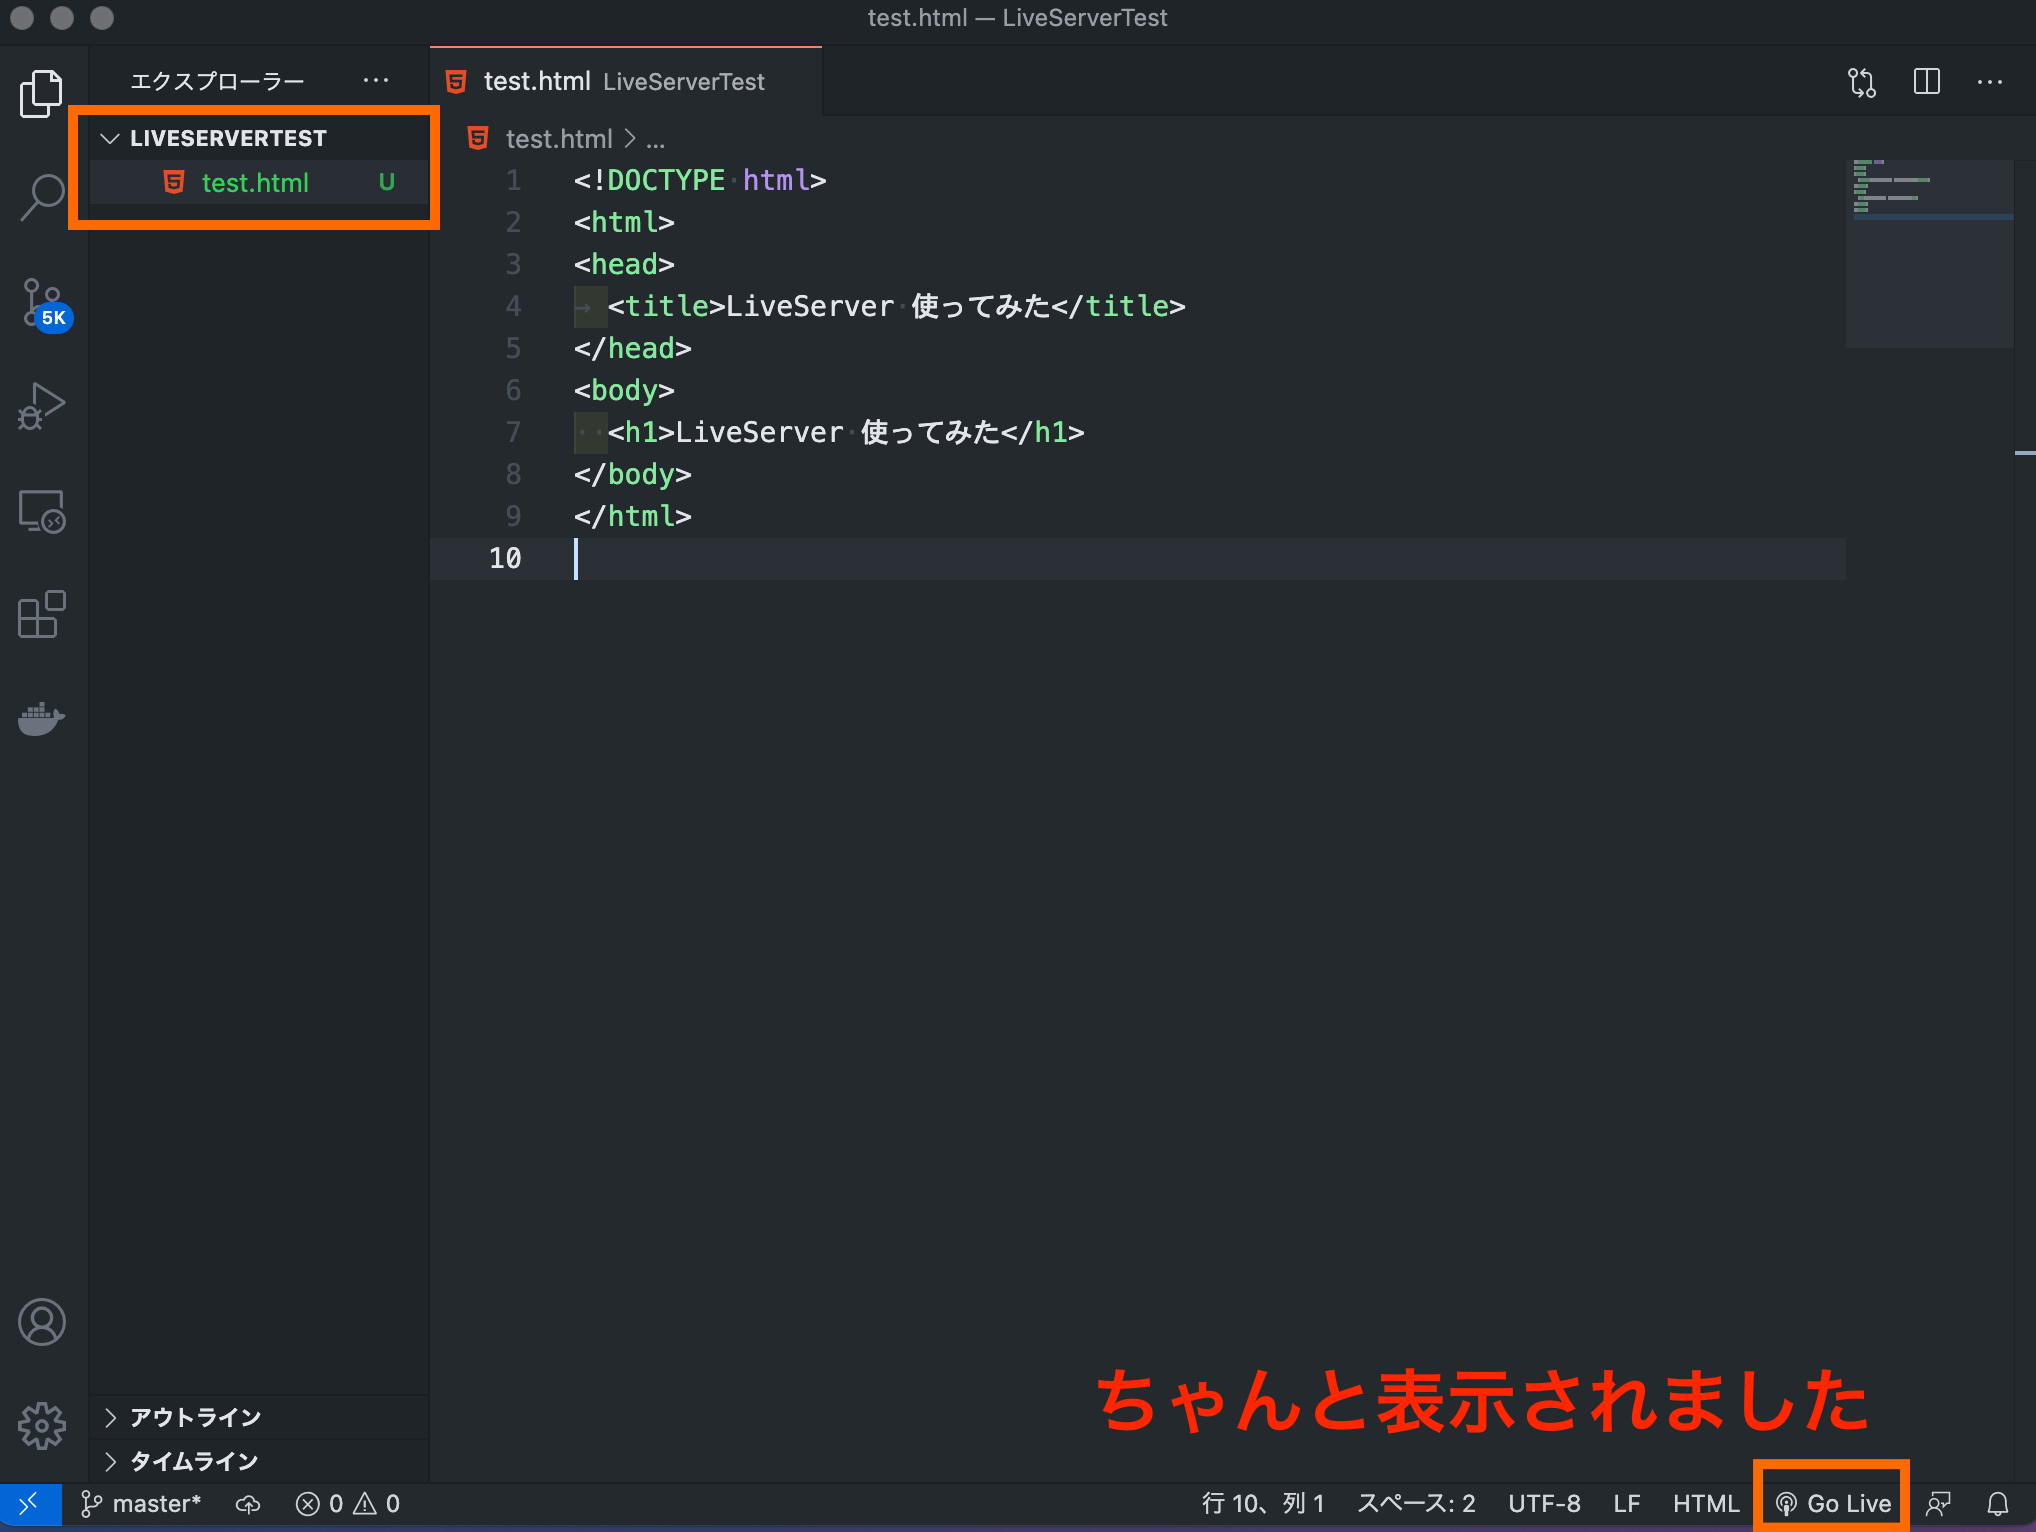Open the Docker extension panel

[41, 719]
